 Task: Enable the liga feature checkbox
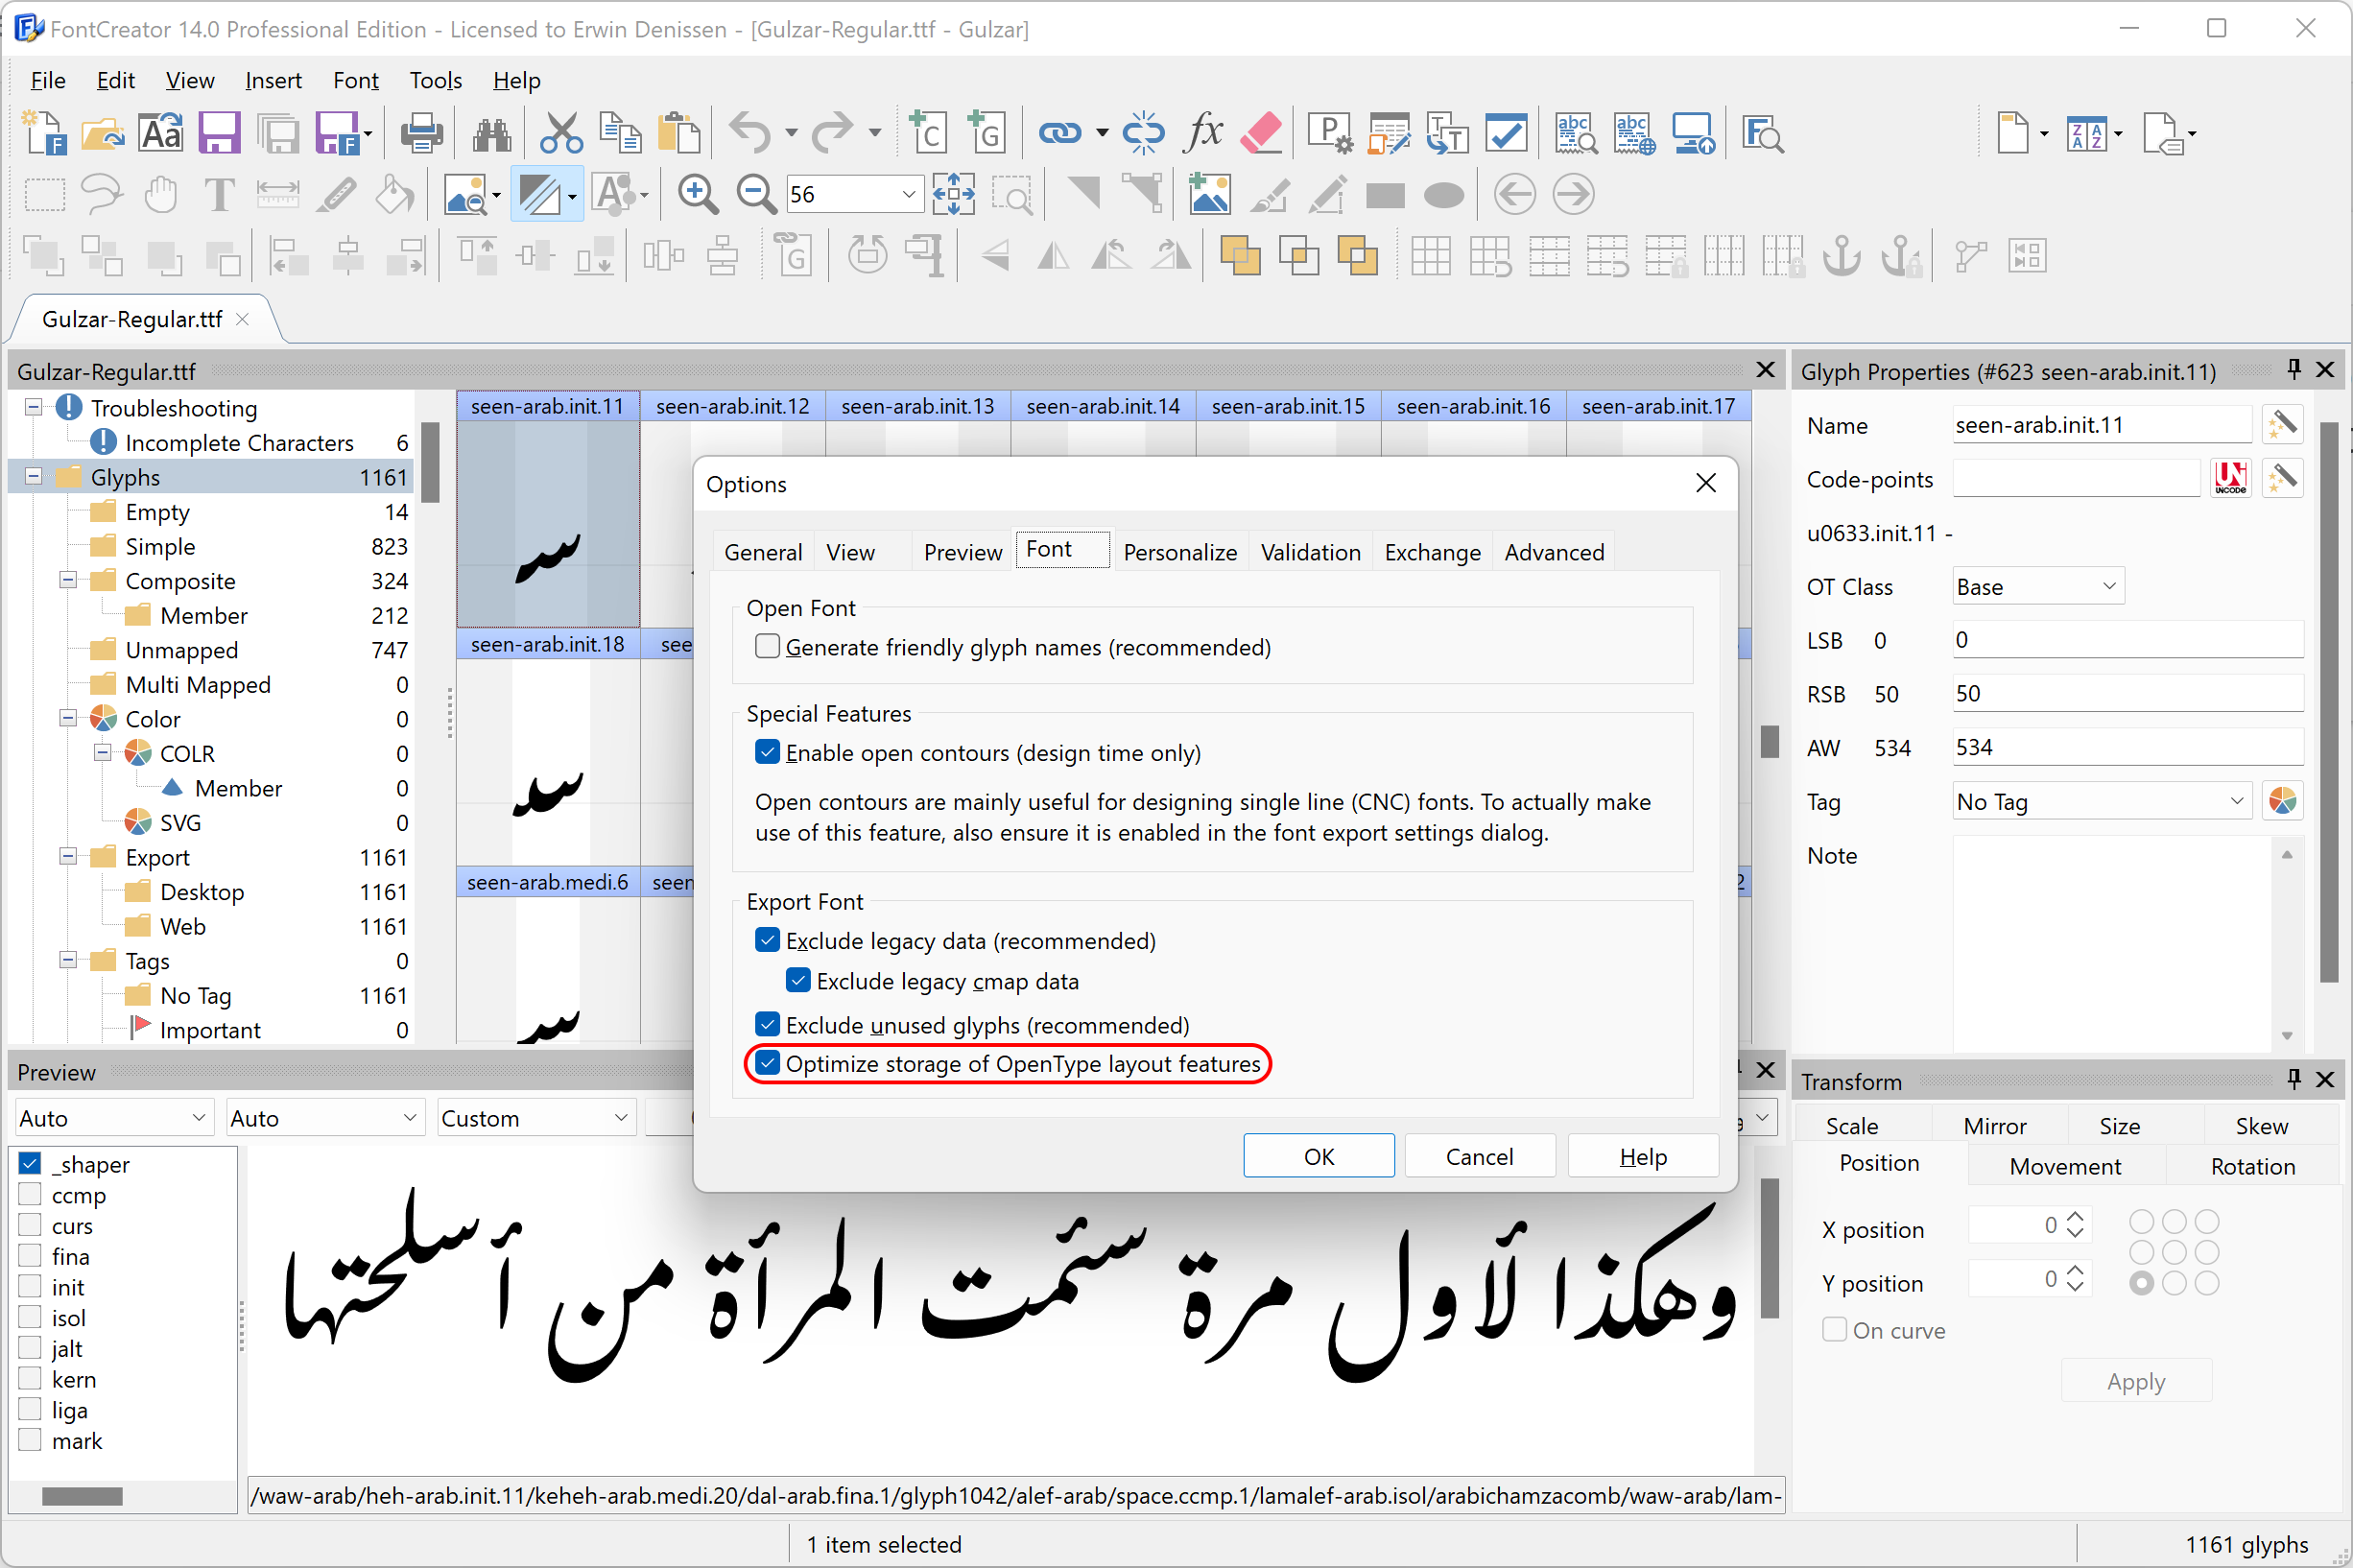click(x=30, y=1410)
